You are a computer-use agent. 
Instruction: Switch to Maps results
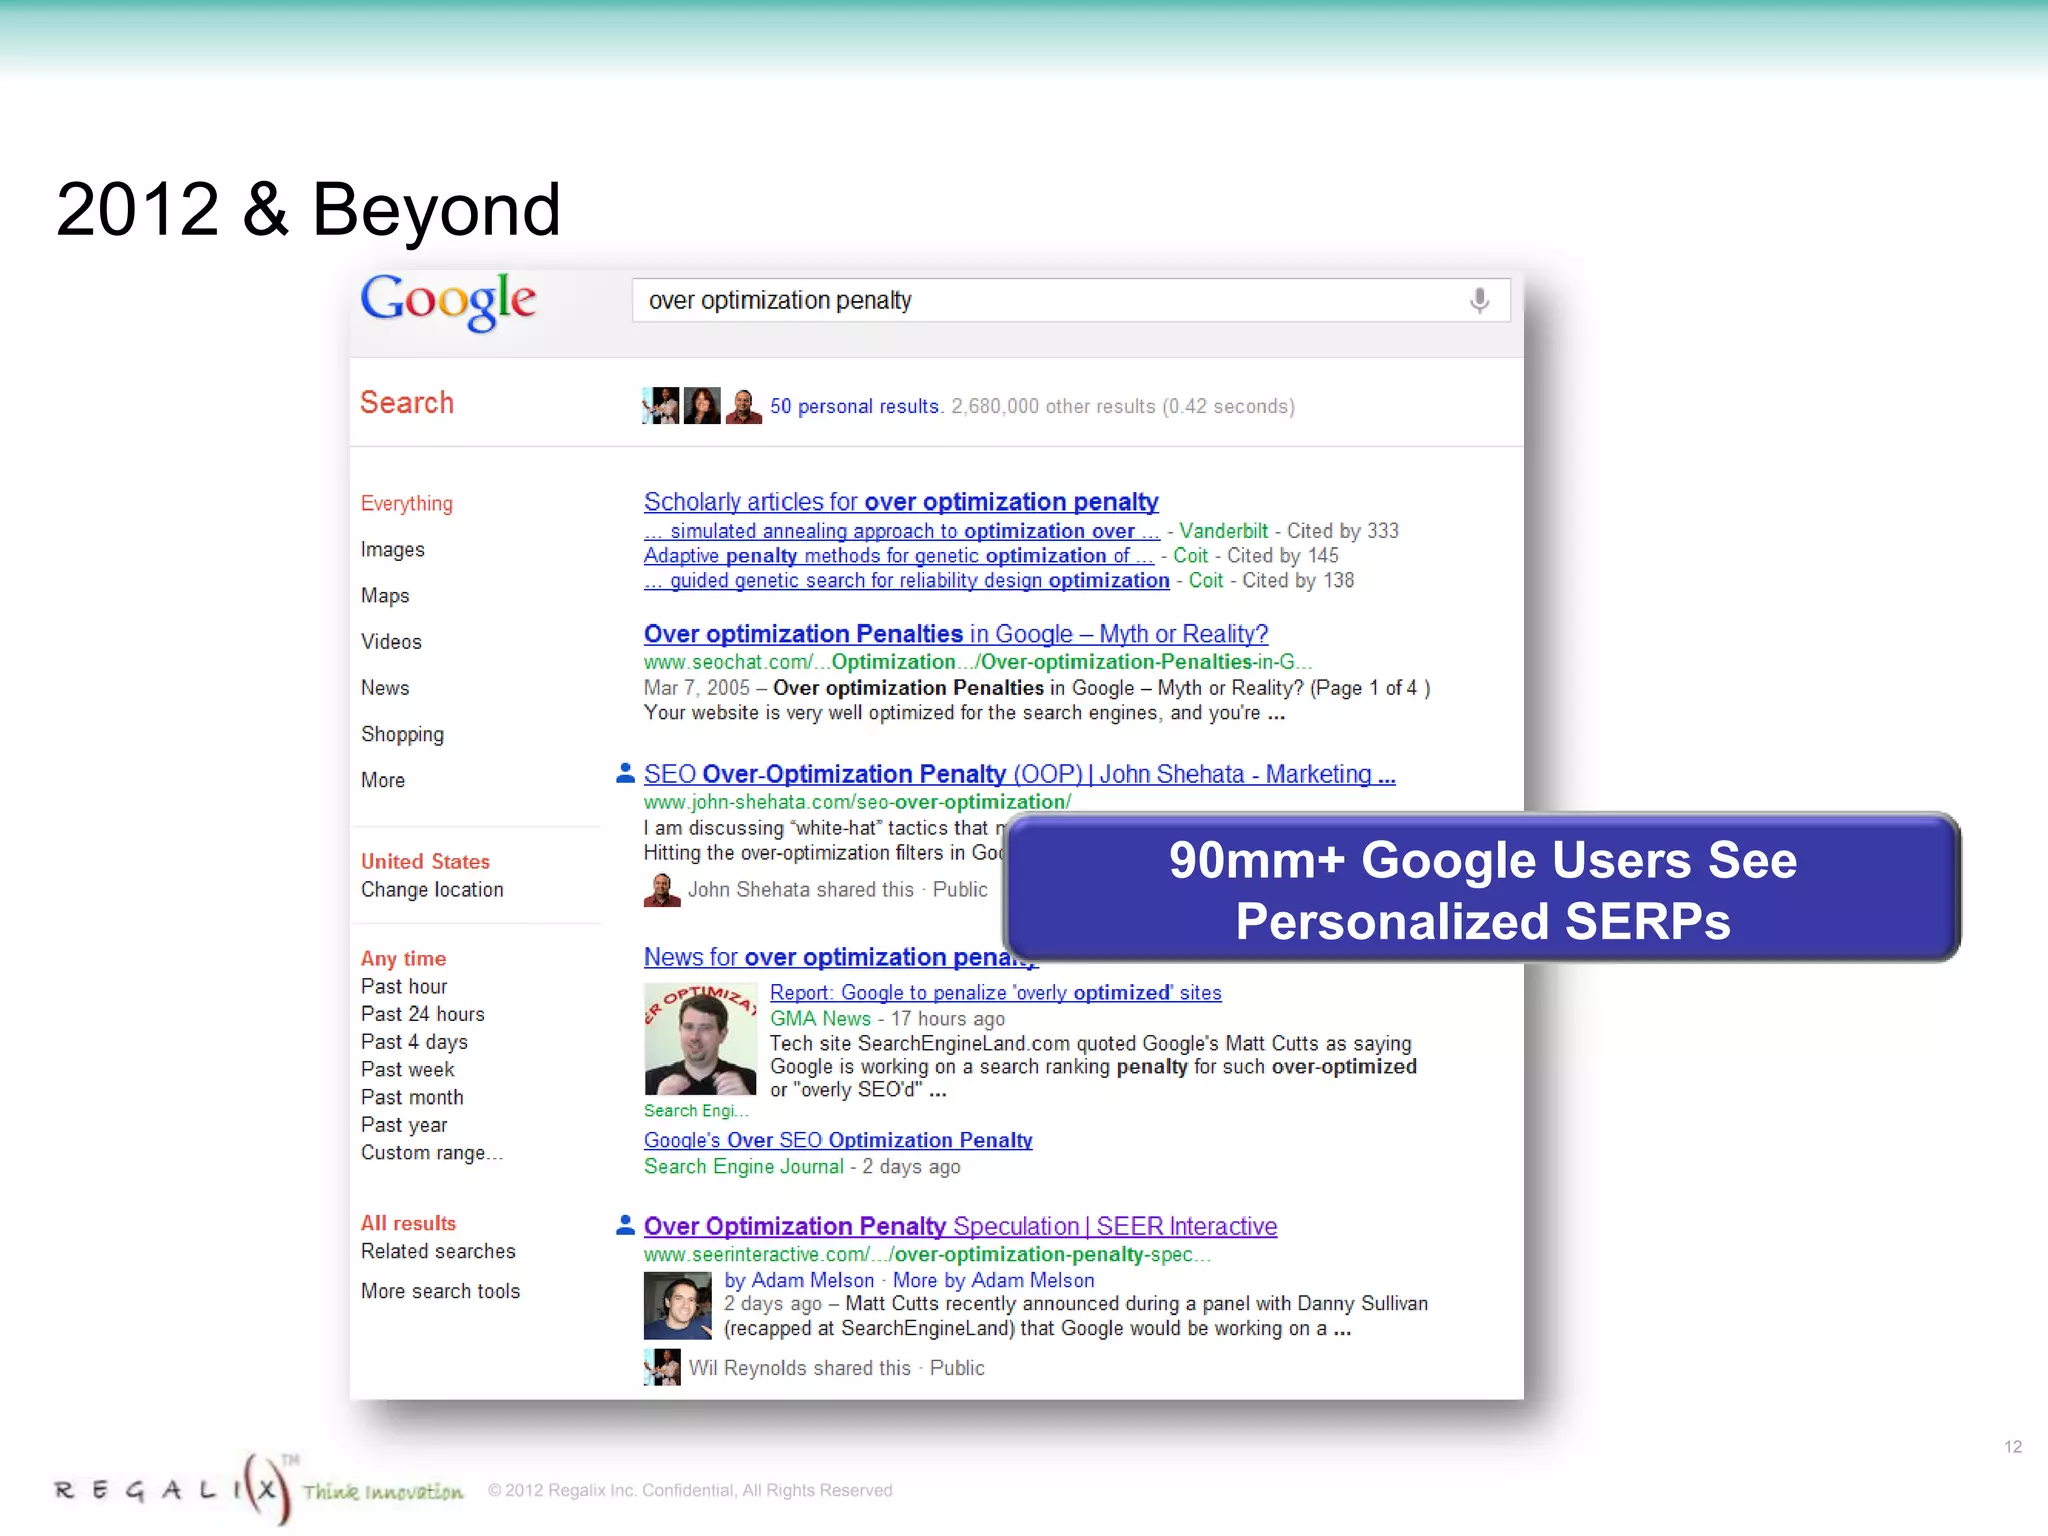[x=385, y=596]
